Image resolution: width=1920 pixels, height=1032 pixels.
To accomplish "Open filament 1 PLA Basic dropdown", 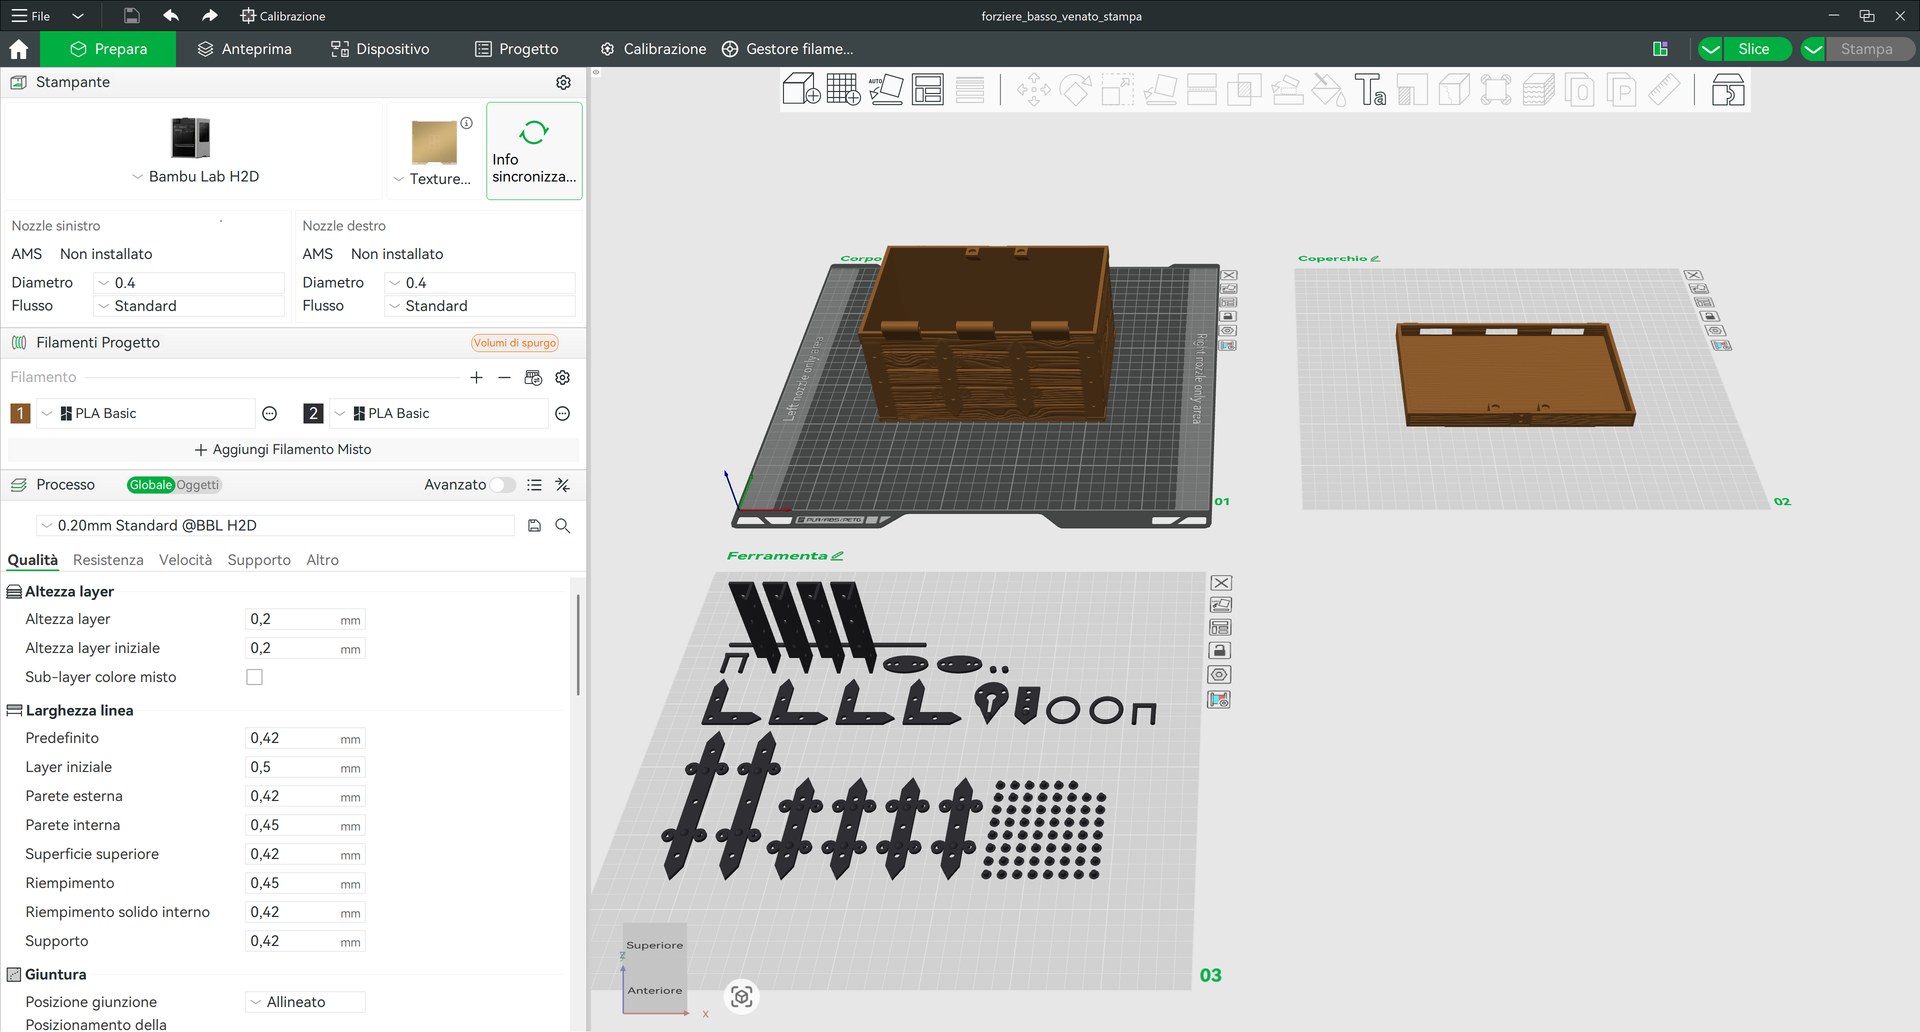I will click(x=146, y=414).
